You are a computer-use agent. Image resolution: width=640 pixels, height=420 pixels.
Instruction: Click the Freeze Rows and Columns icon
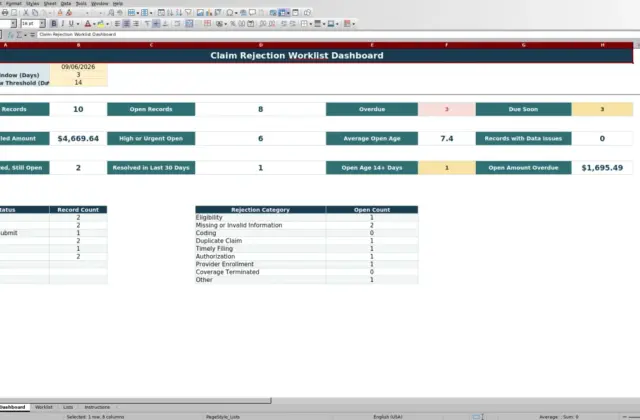pos(282,13)
